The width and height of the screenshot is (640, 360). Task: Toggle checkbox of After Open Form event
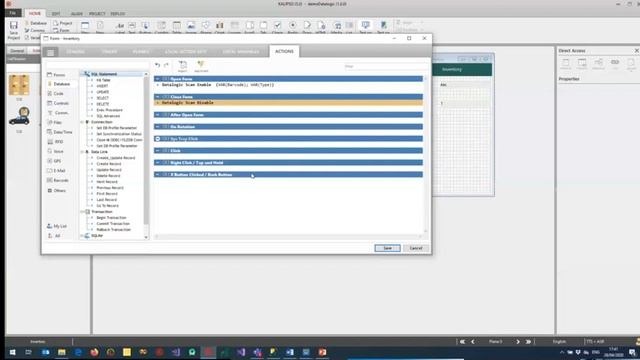[x=166, y=115]
